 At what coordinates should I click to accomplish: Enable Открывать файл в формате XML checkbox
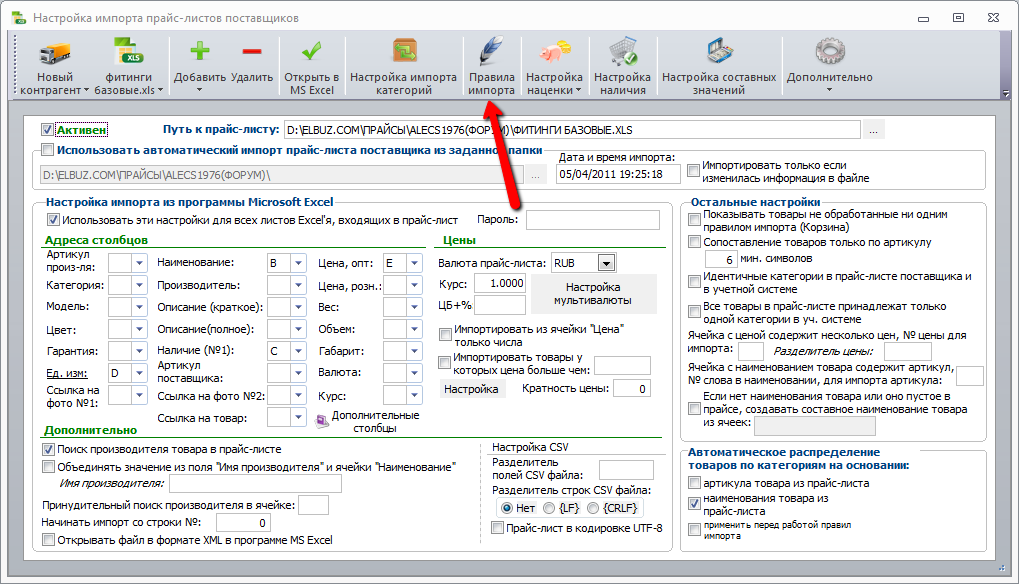click(x=48, y=539)
